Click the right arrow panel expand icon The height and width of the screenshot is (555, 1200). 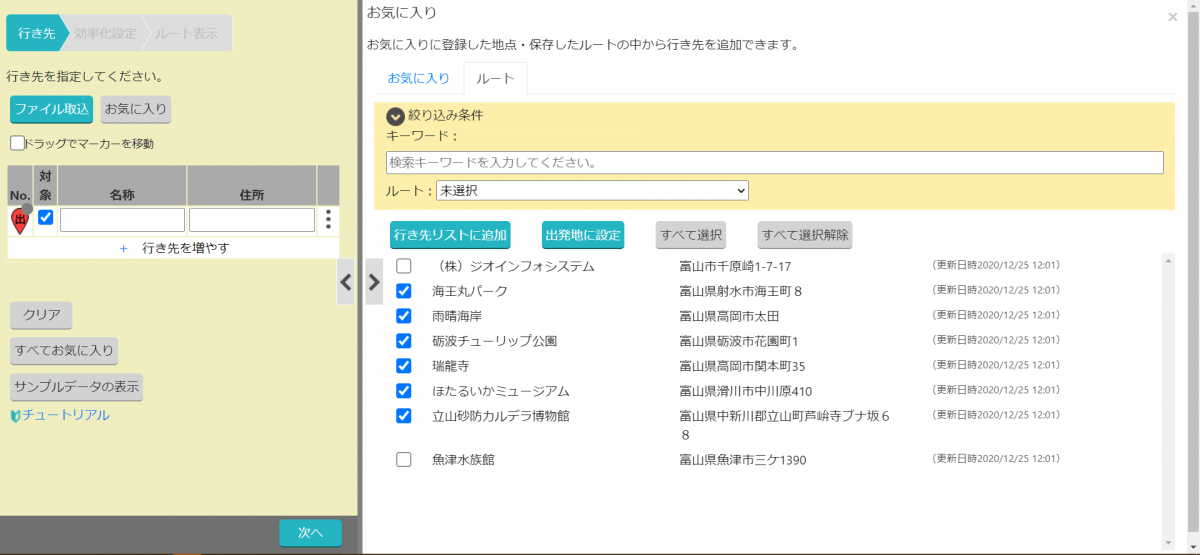tap(374, 283)
